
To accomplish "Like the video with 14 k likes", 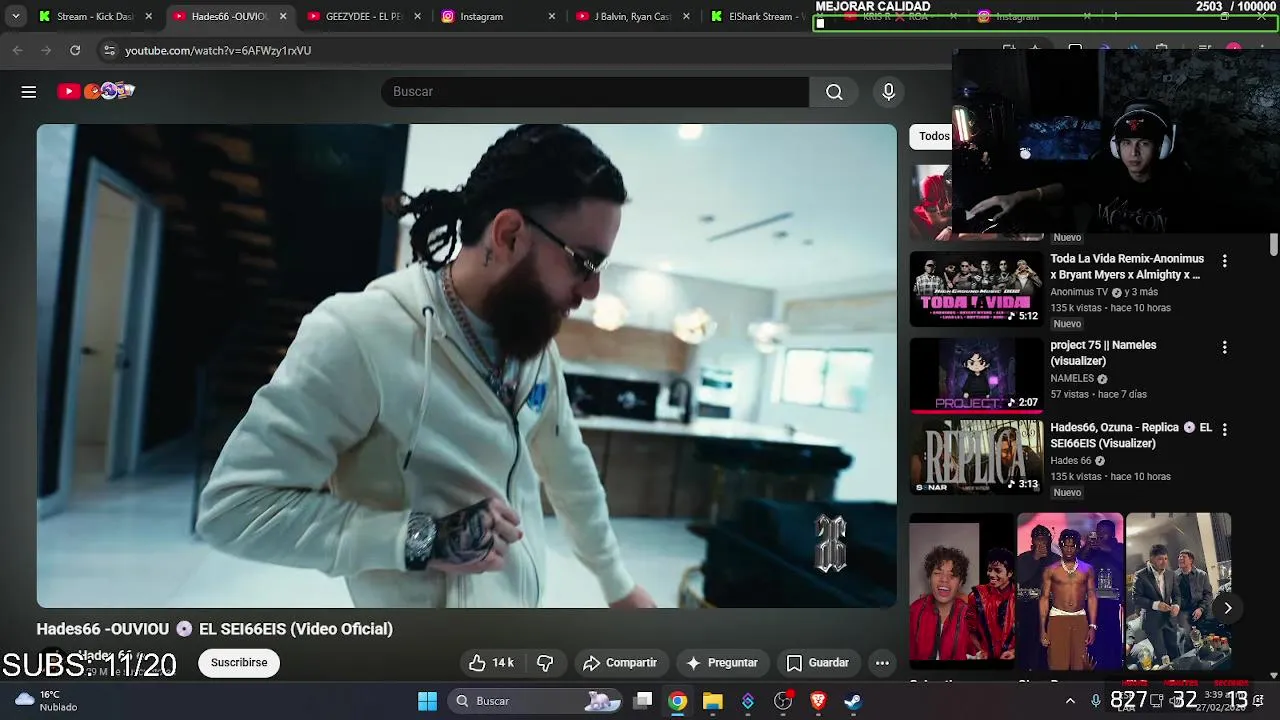I will click(x=492, y=663).
